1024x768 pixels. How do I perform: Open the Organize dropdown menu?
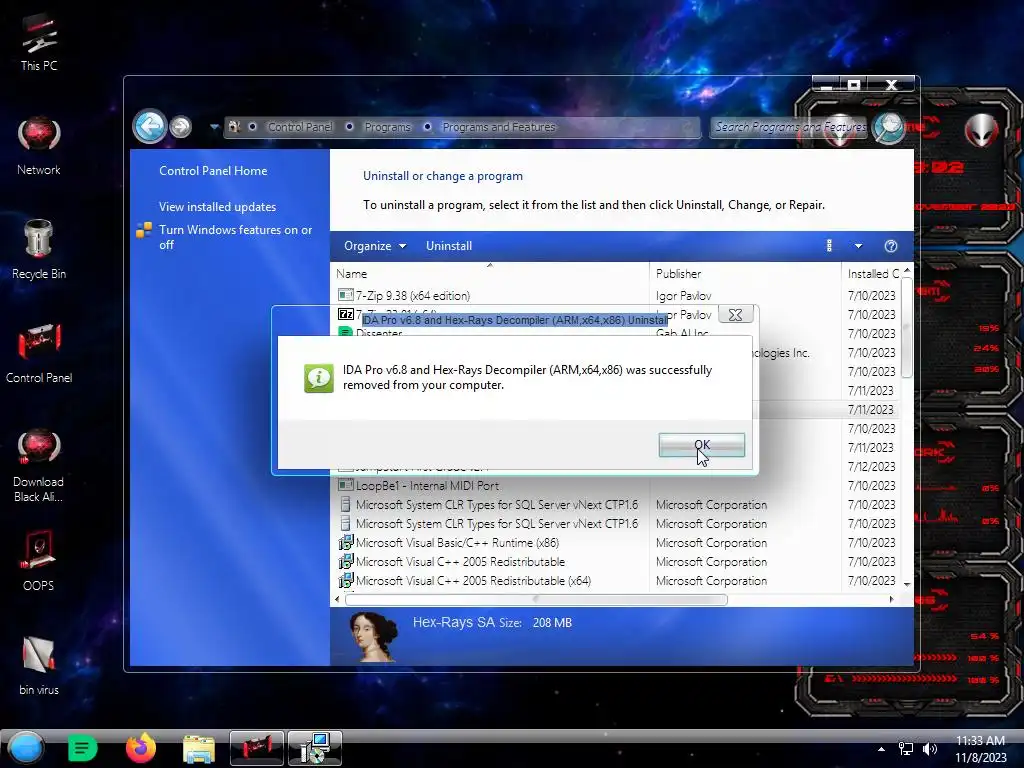375,246
